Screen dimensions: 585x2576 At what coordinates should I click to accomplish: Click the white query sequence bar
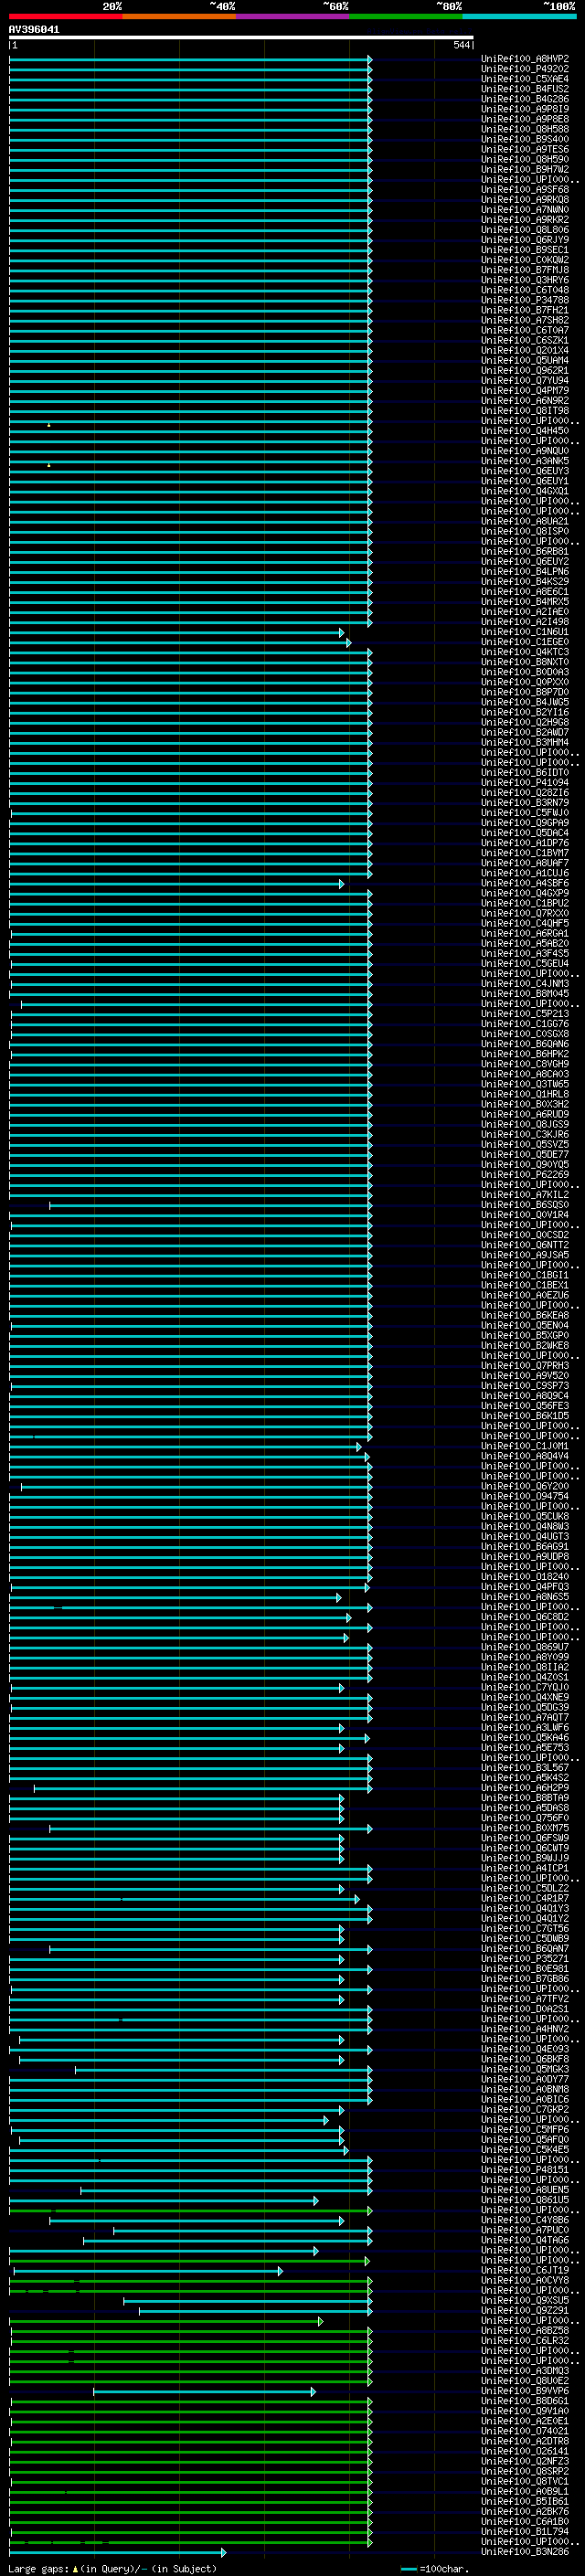(x=241, y=37)
